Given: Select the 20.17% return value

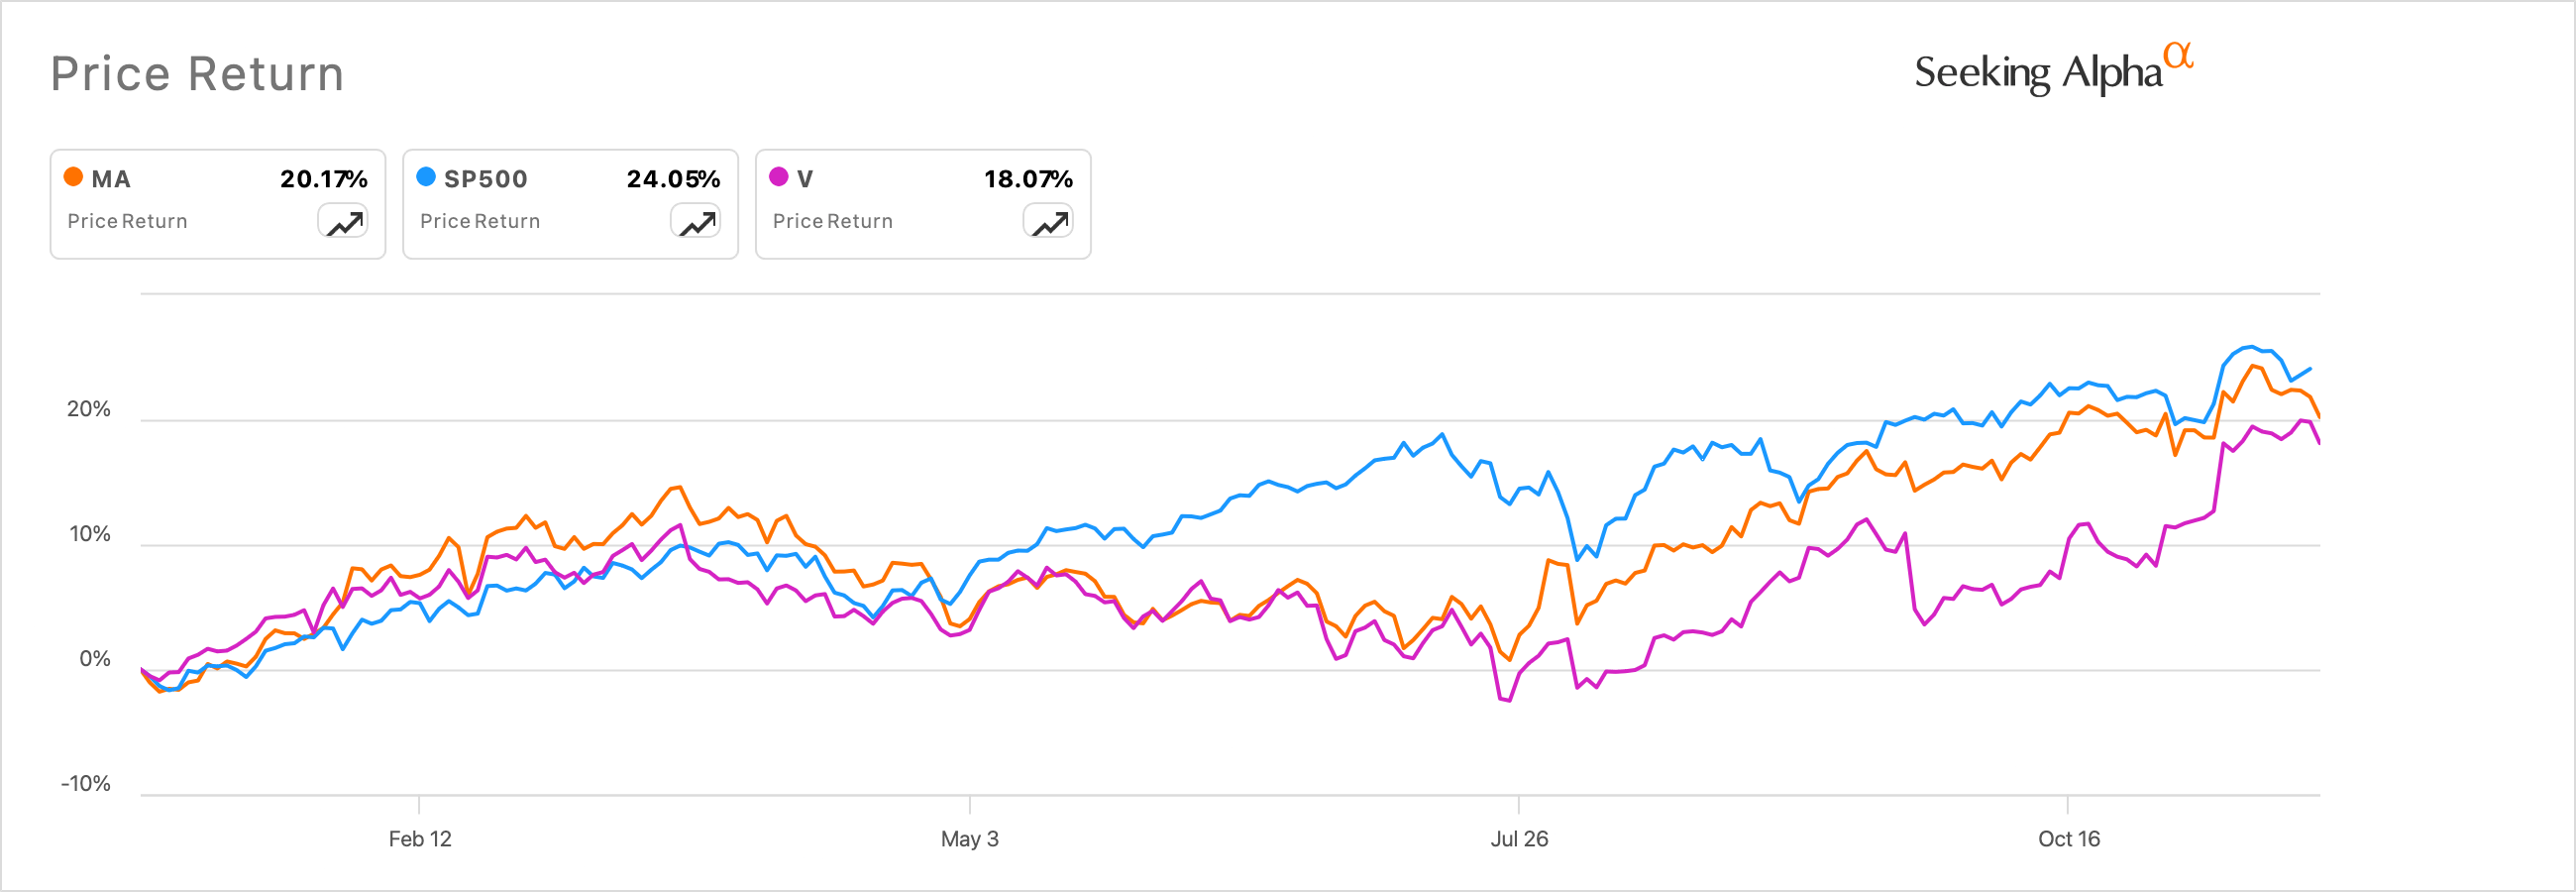Looking at the screenshot, I should point(323,179).
